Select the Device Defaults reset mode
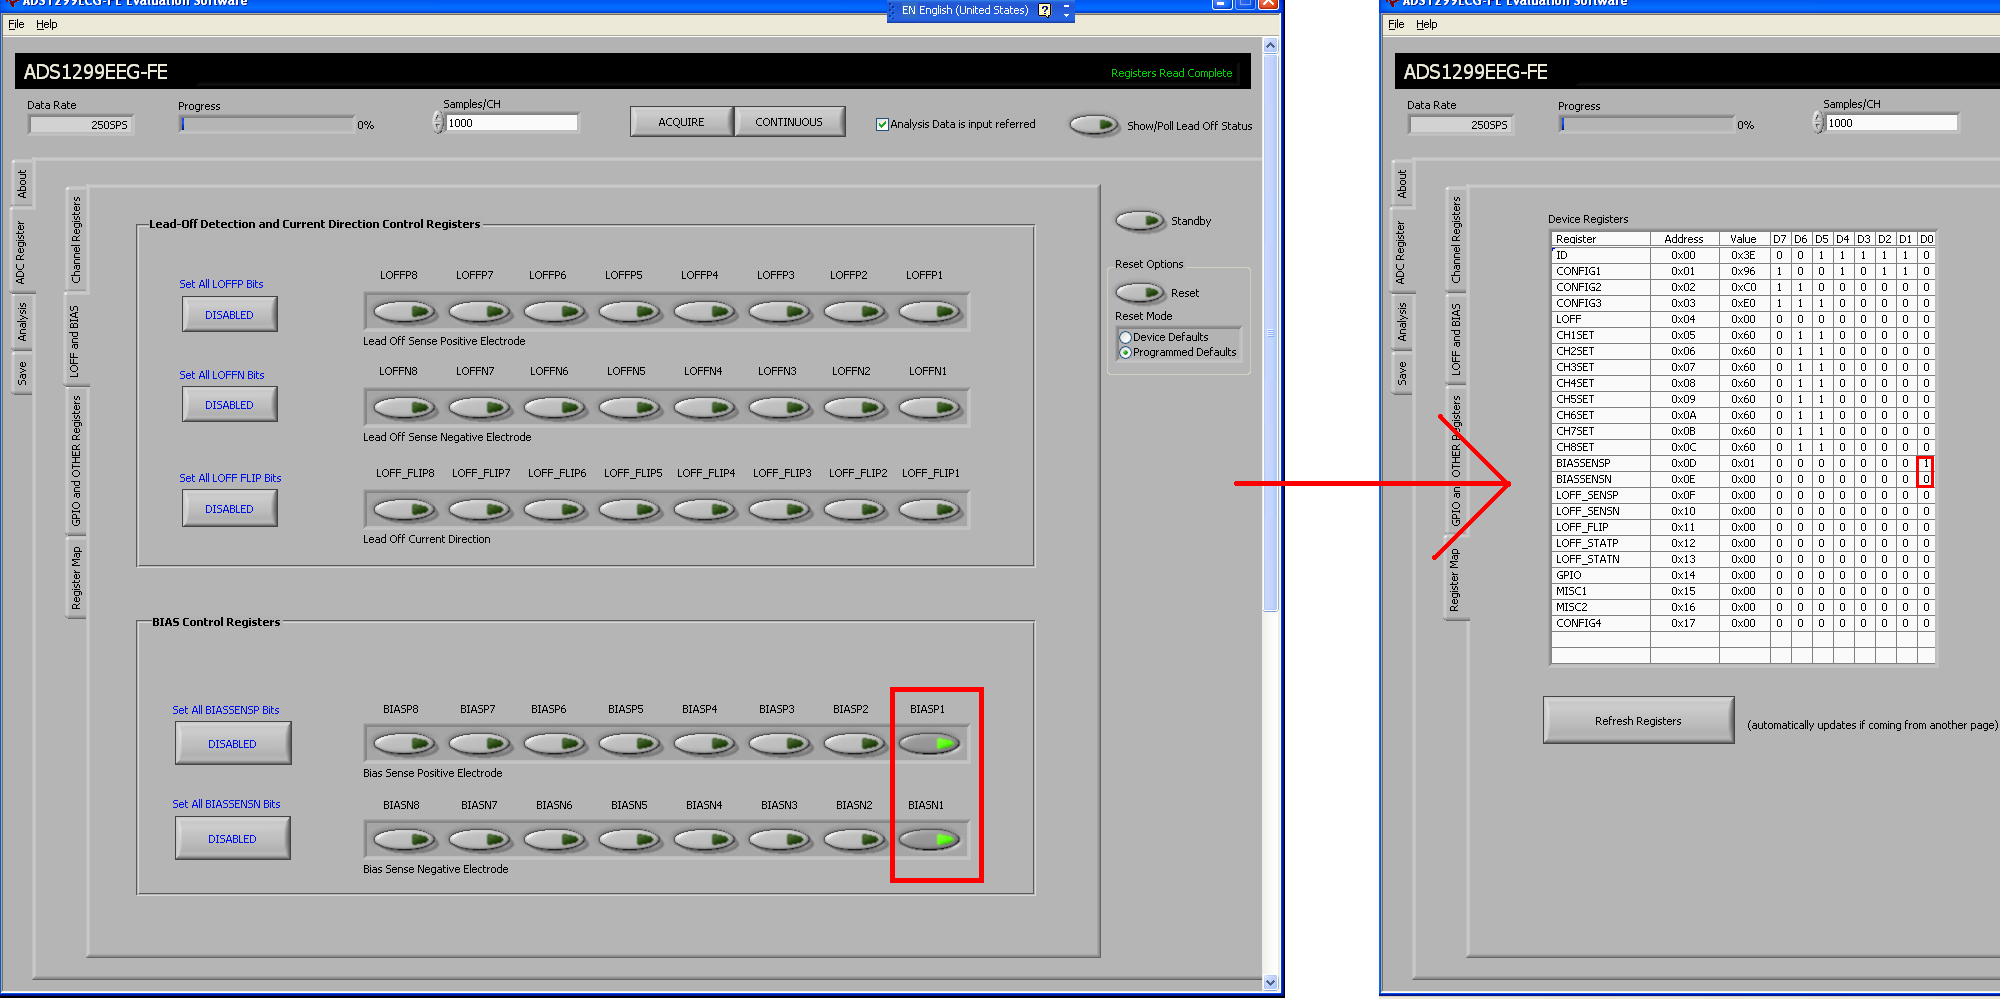This screenshot has width=2000, height=999. pyautogui.click(x=1126, y=338)
